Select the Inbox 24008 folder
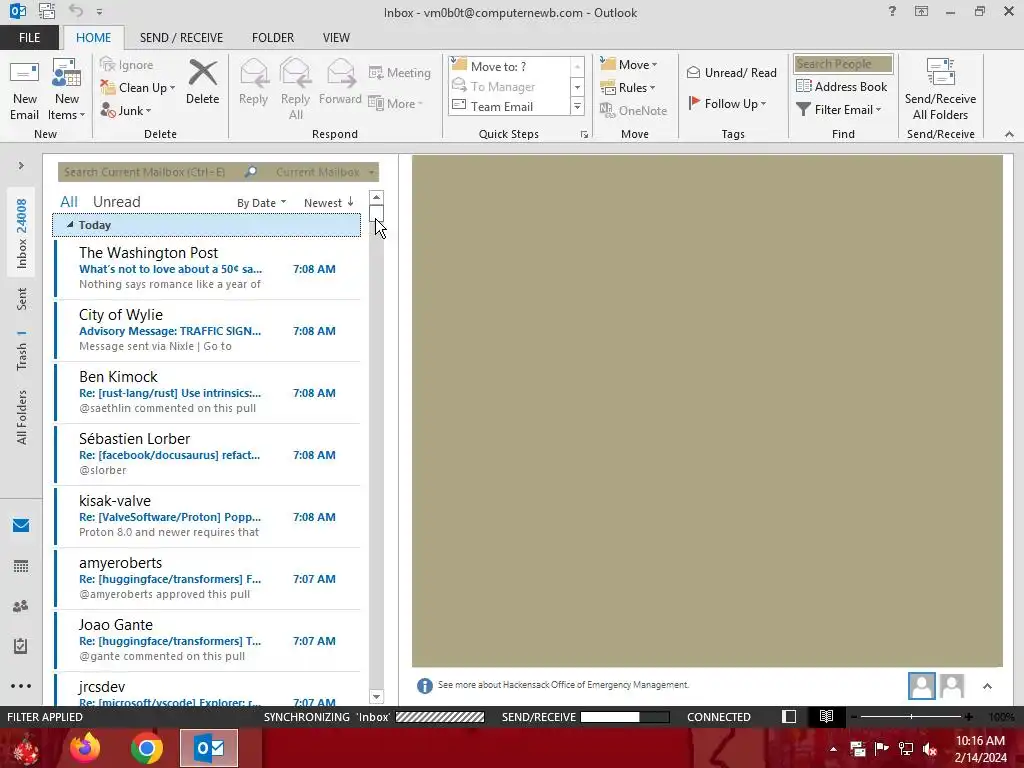Image resolution: width=1024 pixels, height=768 pixels. (x=22, y=233)
